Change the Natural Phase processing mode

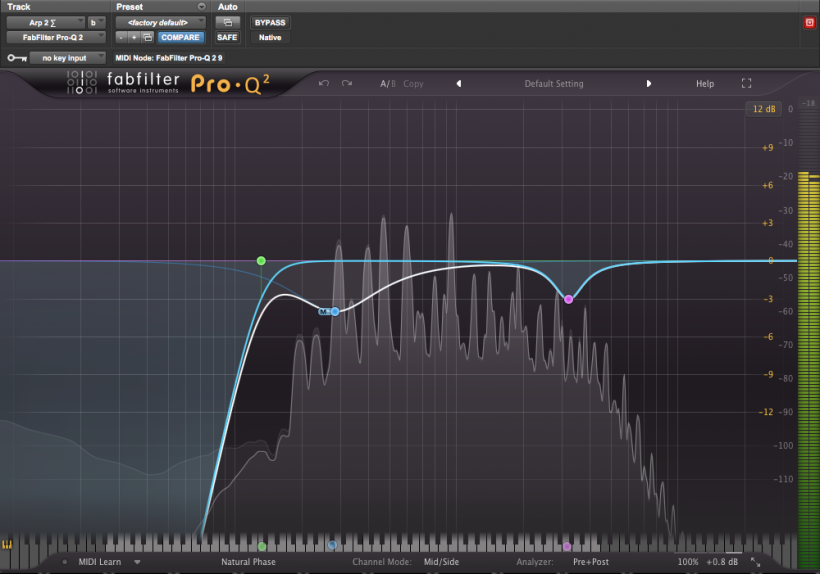[x=248, y=562]
